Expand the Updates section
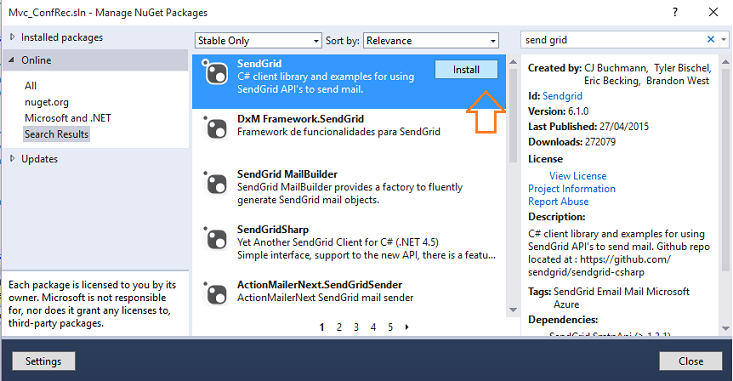This screenshot has width=733, height=381. [12, 158]
